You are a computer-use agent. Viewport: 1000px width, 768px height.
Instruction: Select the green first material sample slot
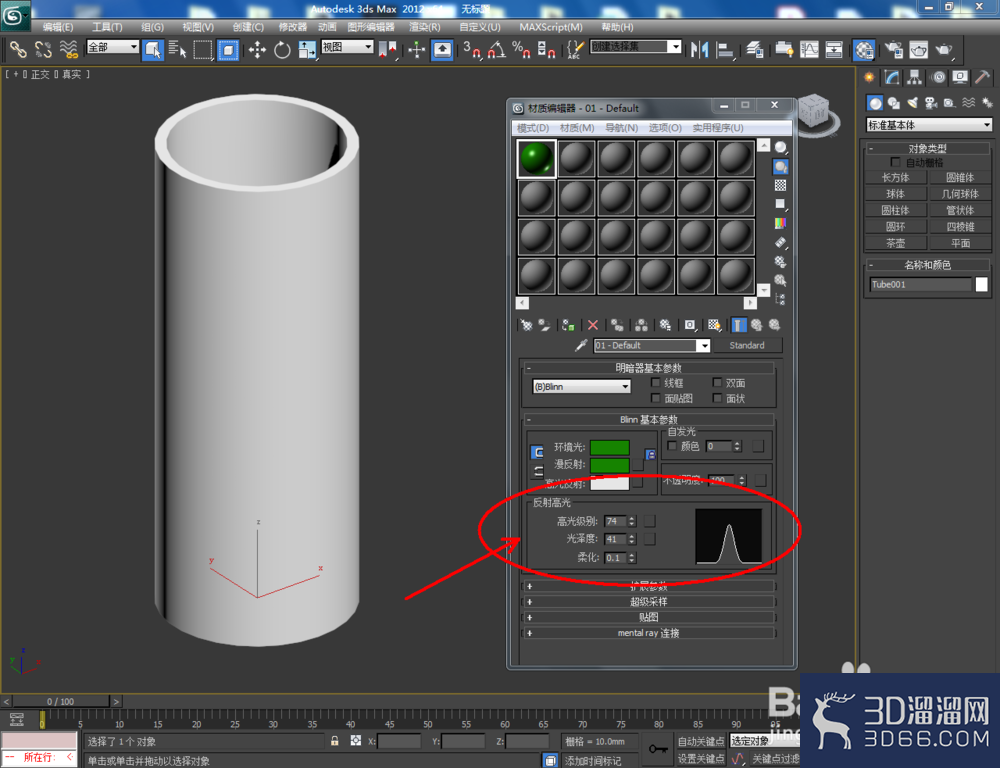(536, 158)
